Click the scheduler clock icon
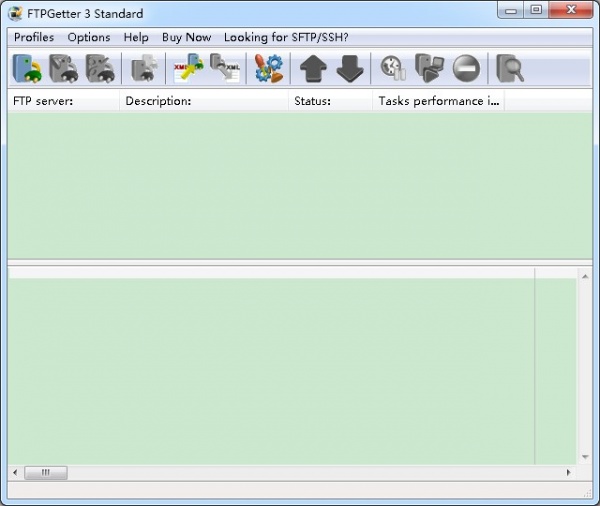600x506 pixels. click(392, 68)
